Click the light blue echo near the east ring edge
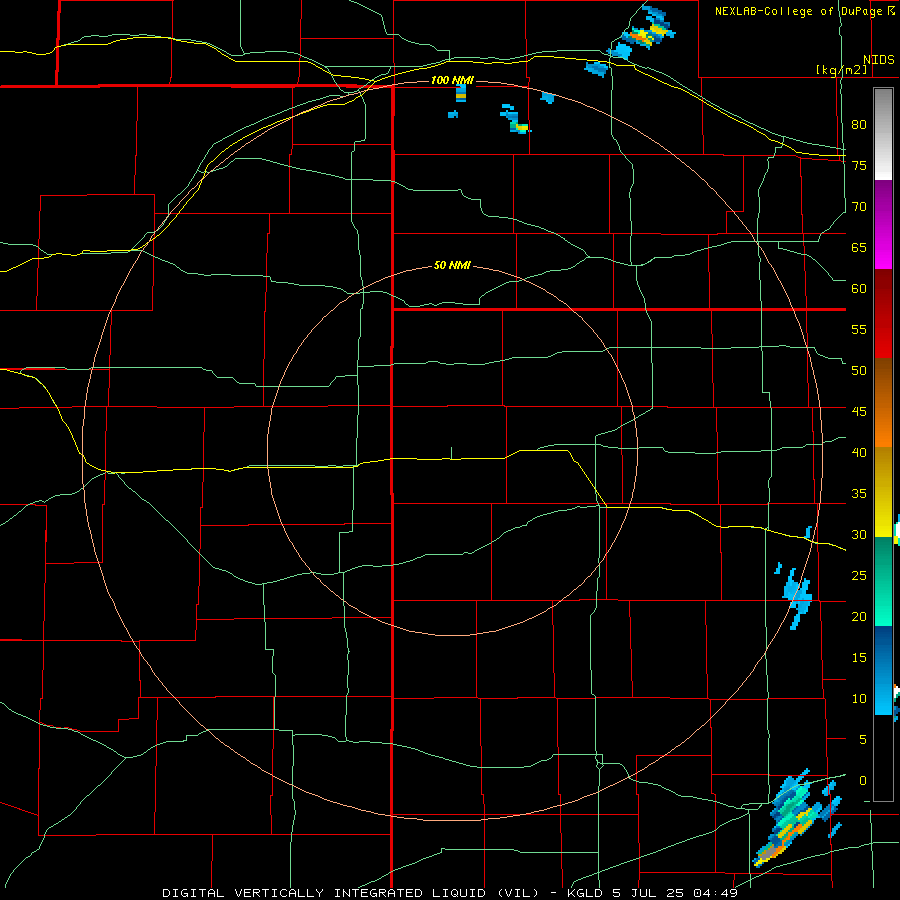 point(797,597)
